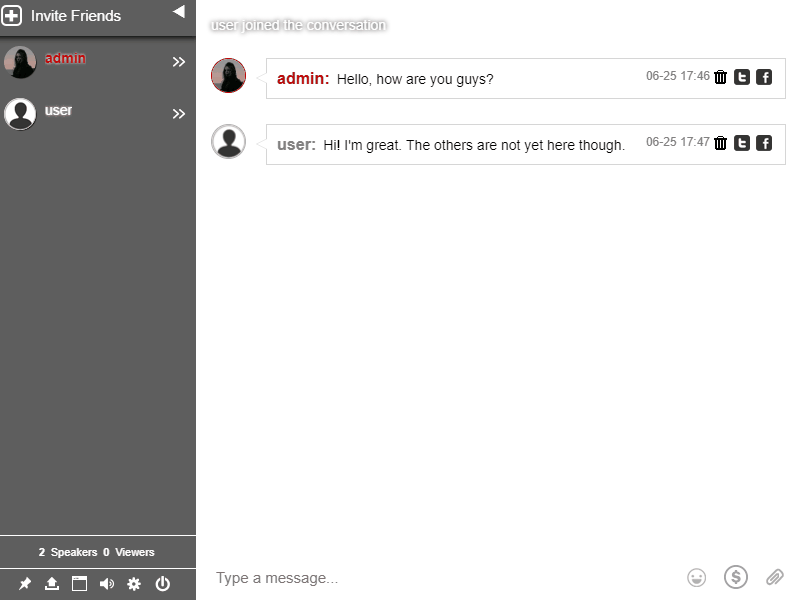Pop the chat out into a new window
The height and width of the screenshot is (600, 800).
(79, 584)
